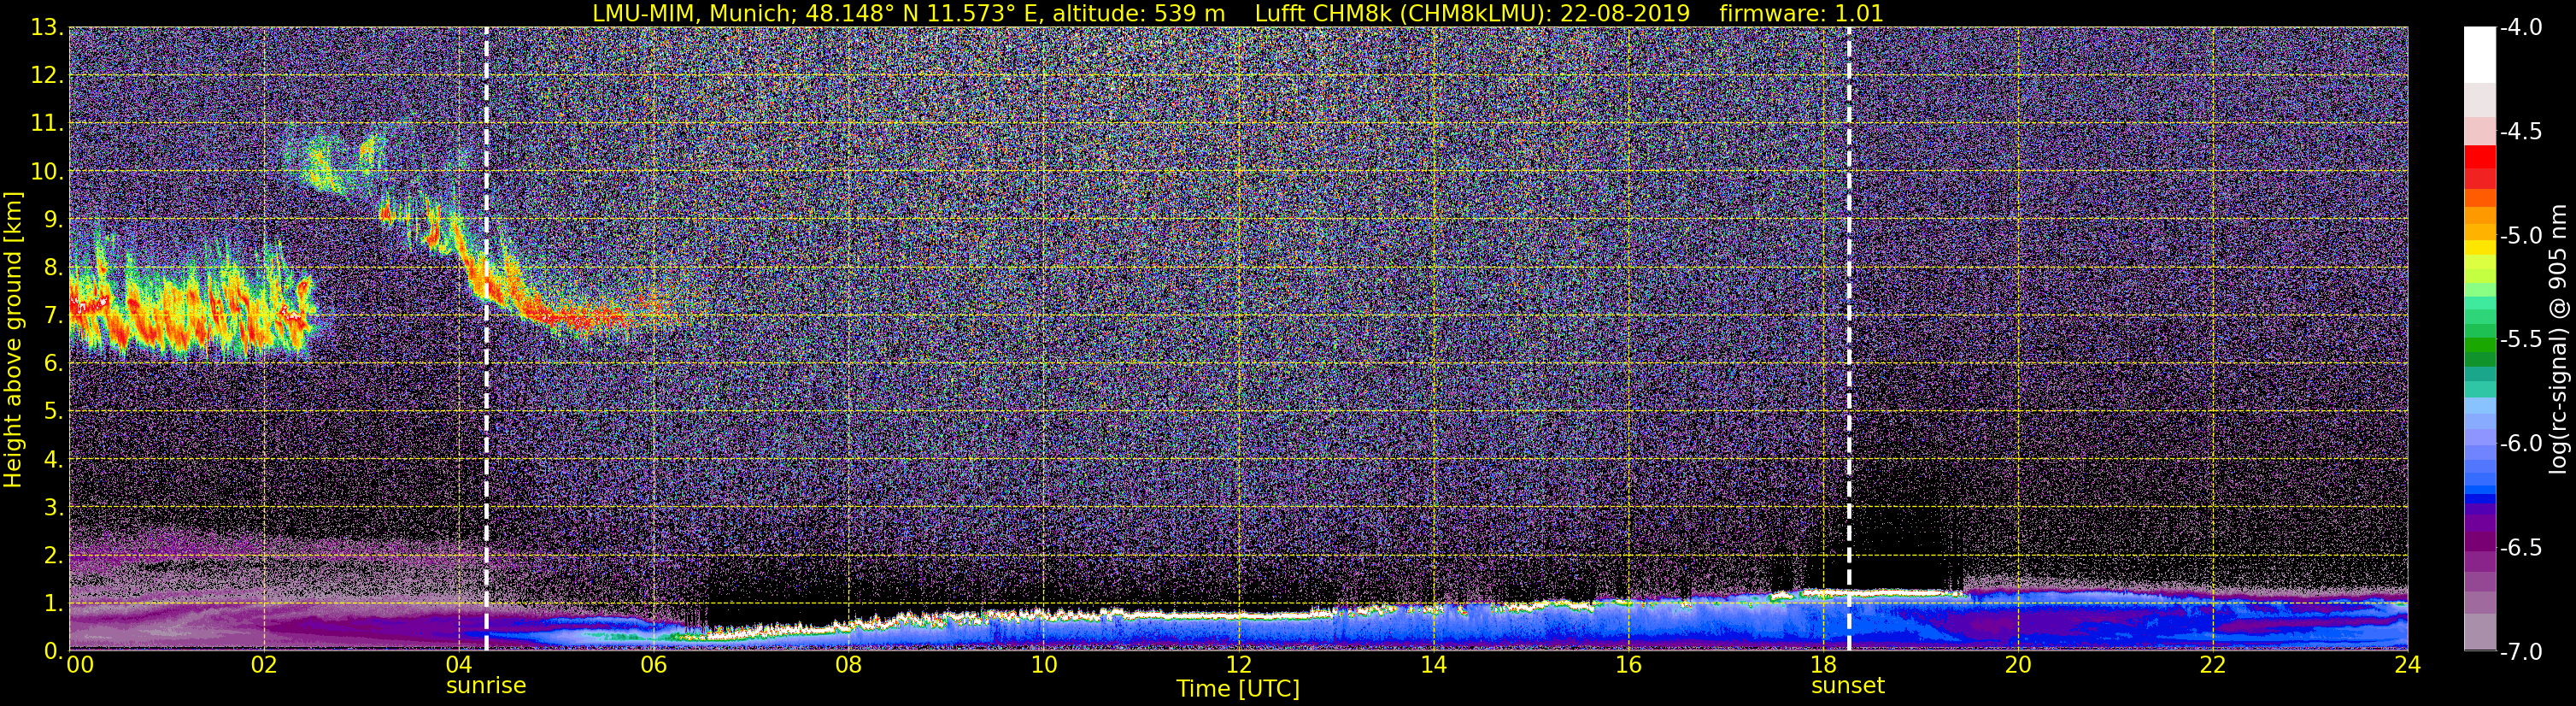This screenshot has width=2576, height=706.
Task: Click the 10 tick on the time axis
Action: [1043, 666]
